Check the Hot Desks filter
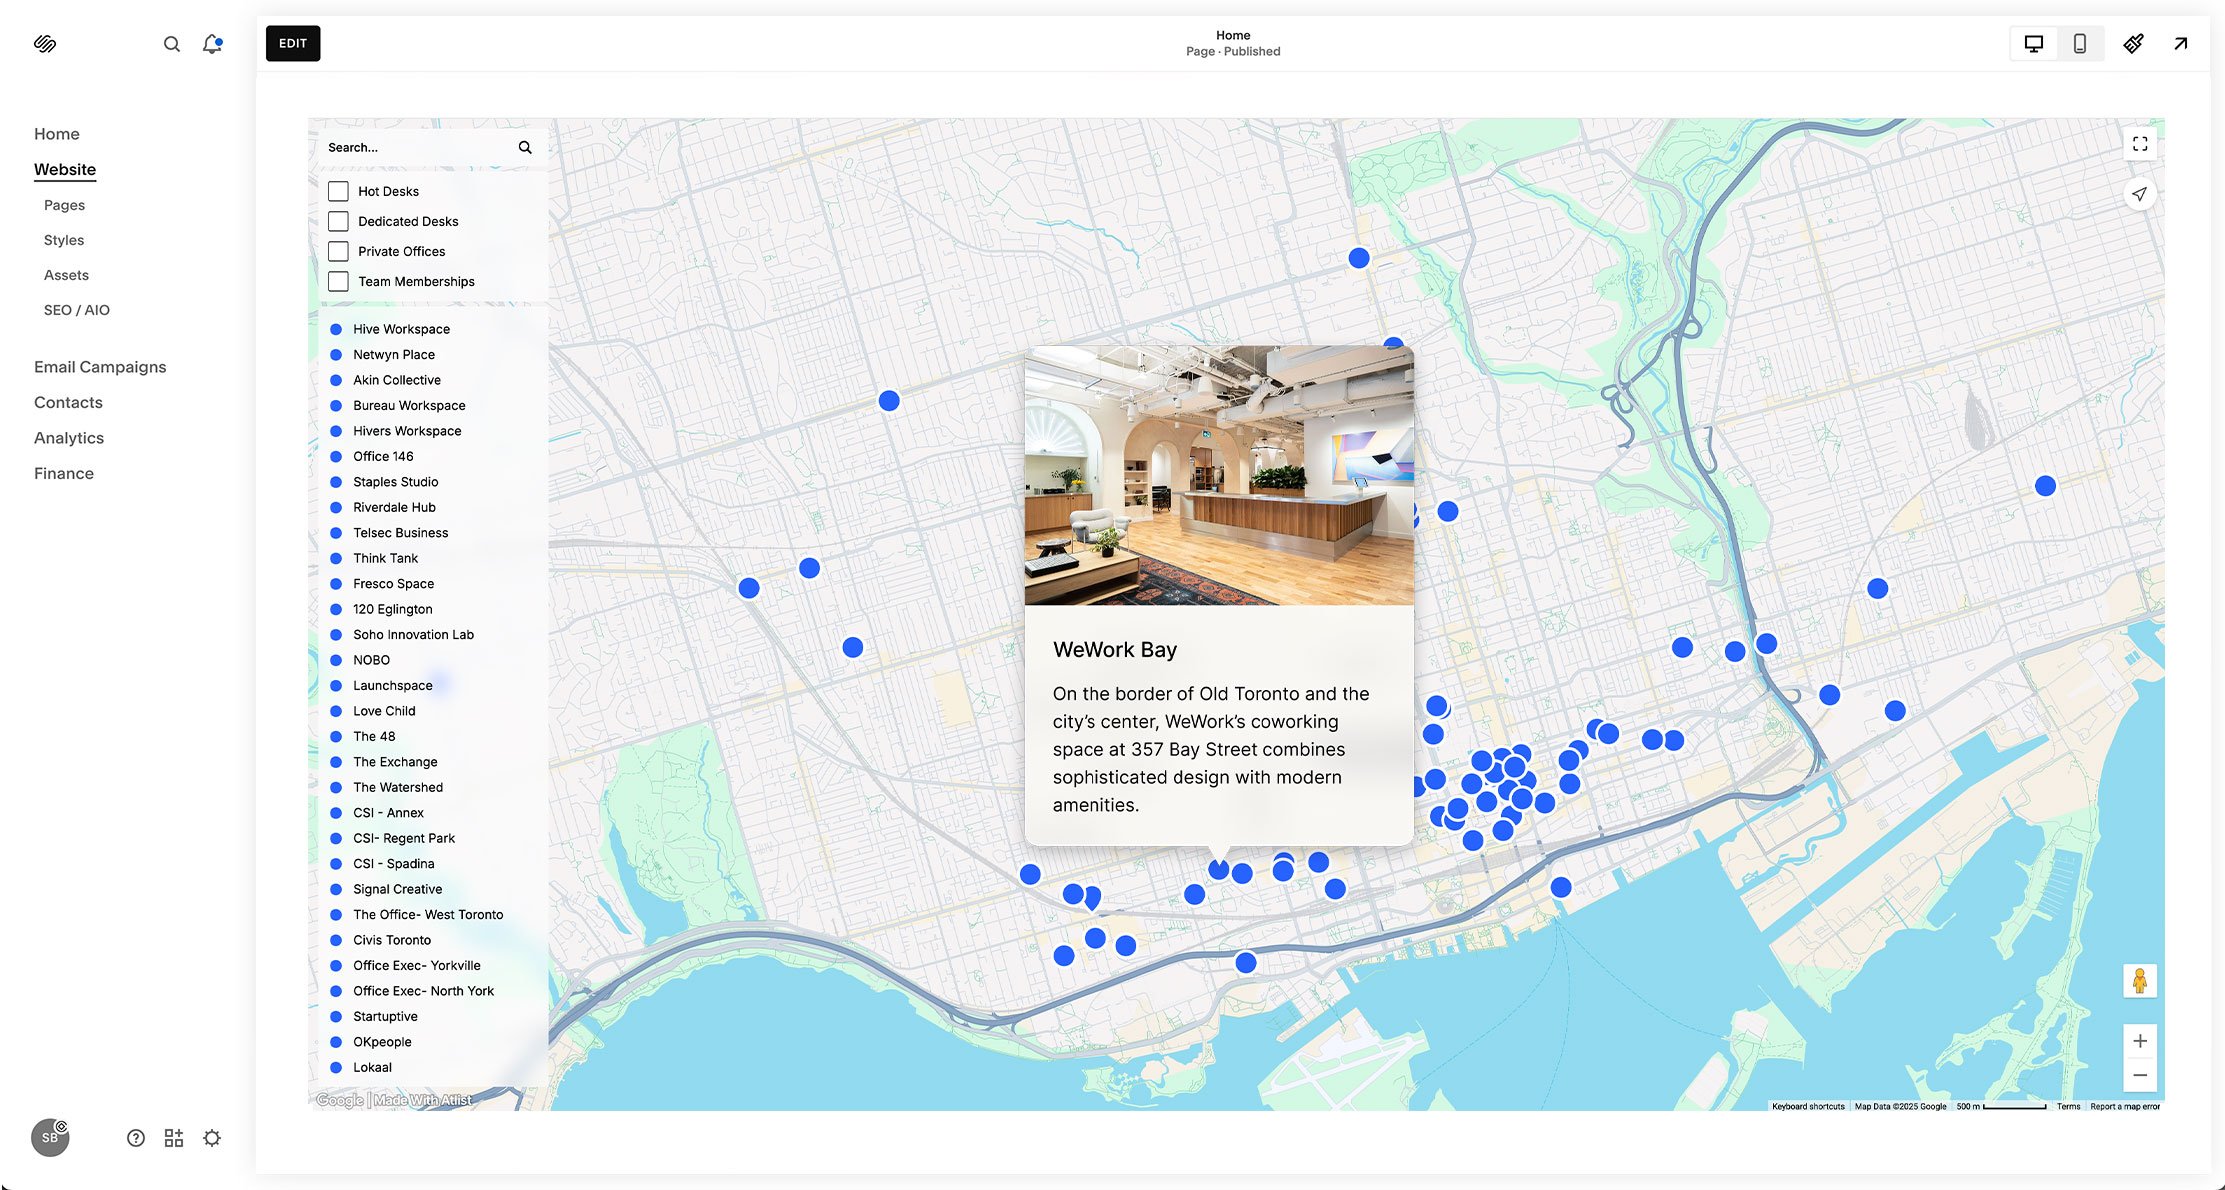The image size is (2225, 1190). (339, 191)
